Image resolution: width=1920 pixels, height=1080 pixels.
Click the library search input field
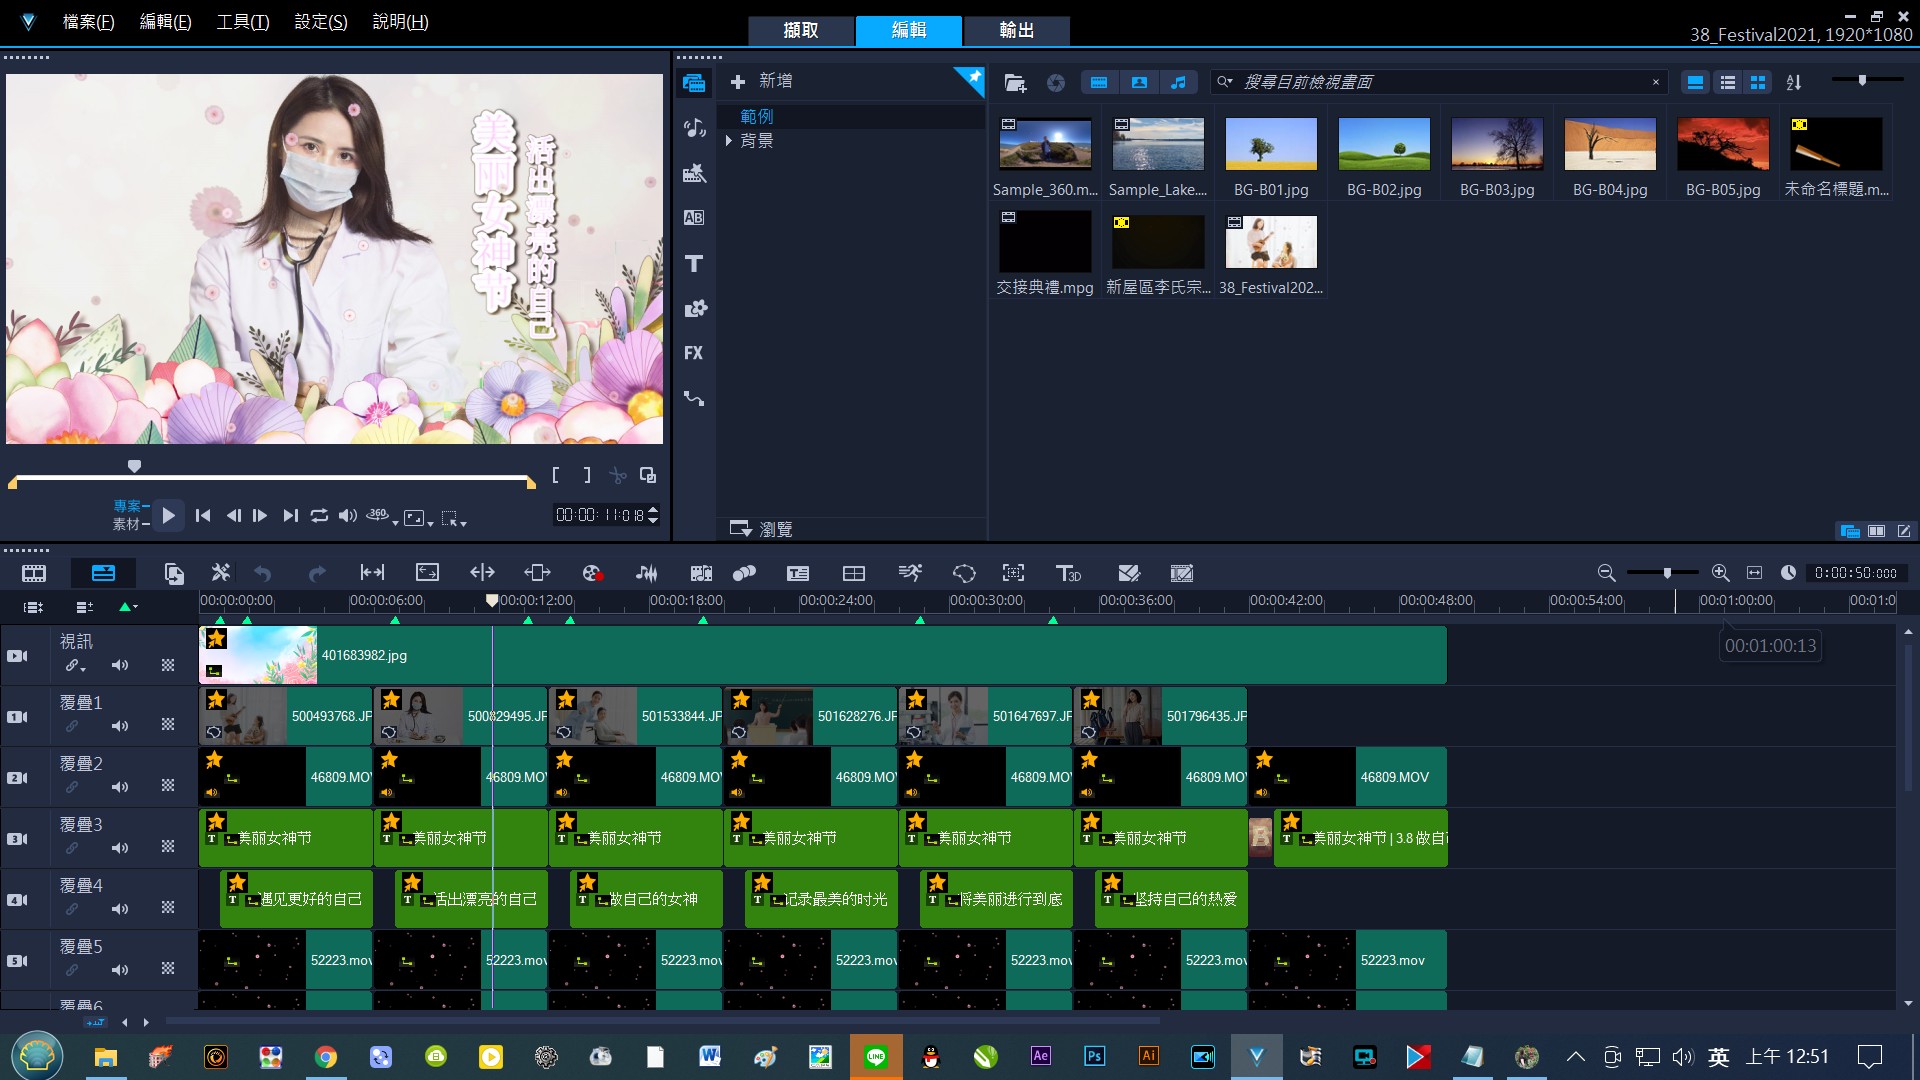point(1440,82)
